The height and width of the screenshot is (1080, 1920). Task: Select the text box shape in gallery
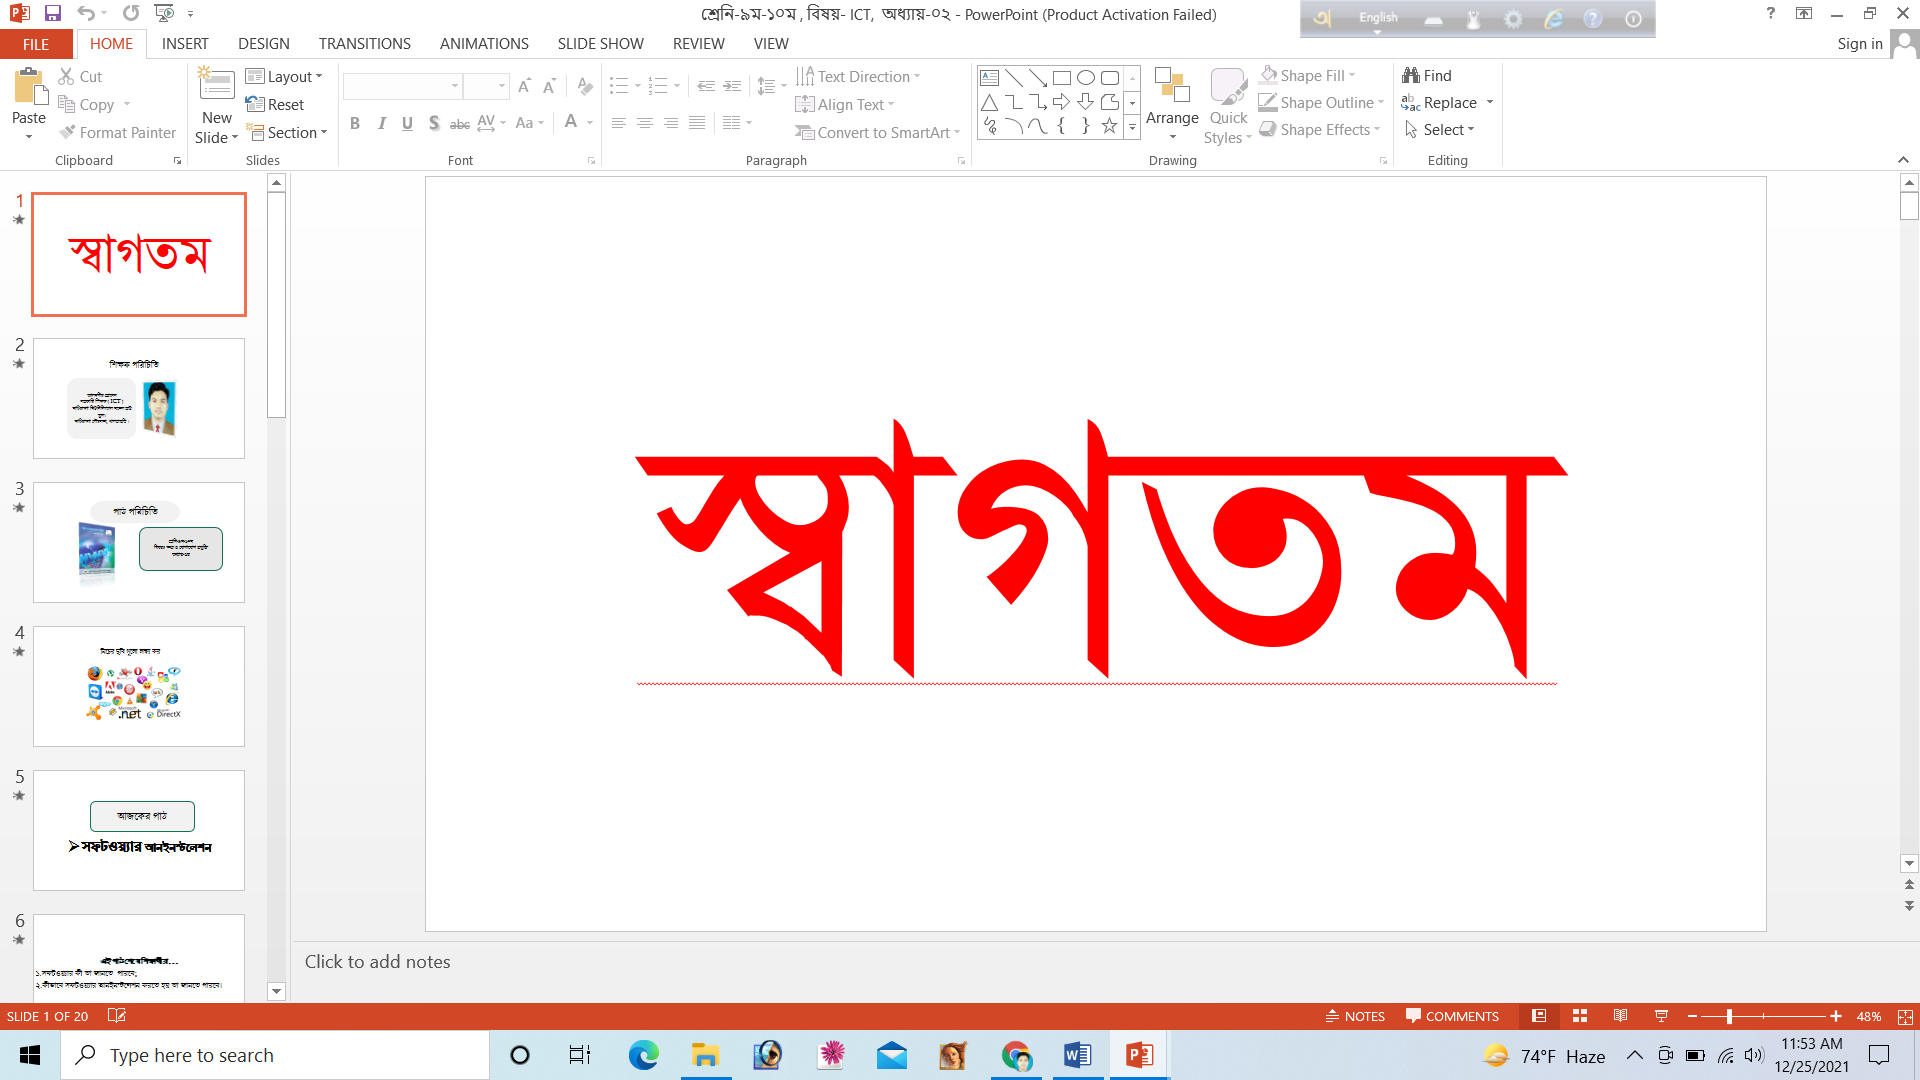click(989, 78)
